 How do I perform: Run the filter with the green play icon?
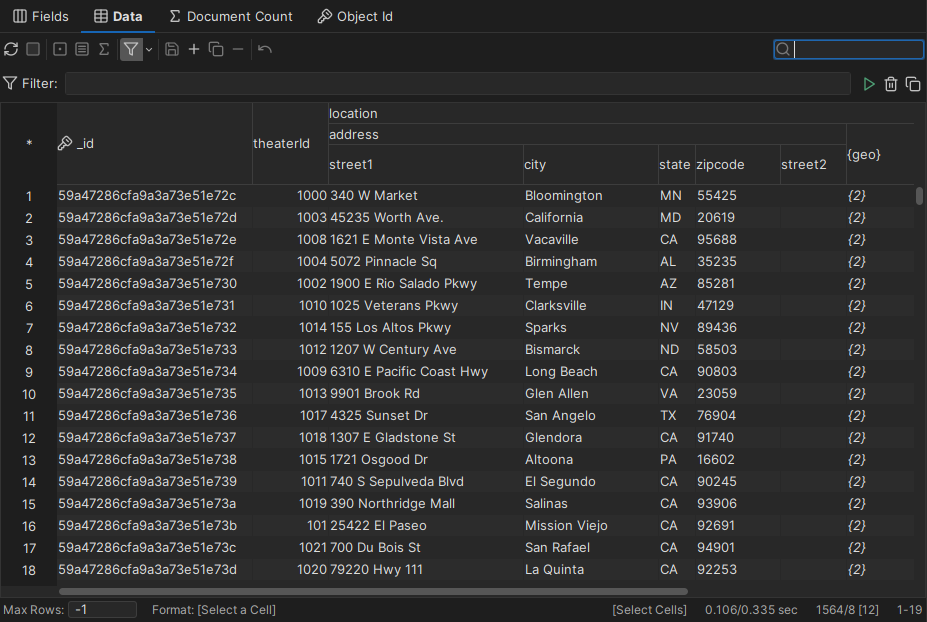(869, 84)
